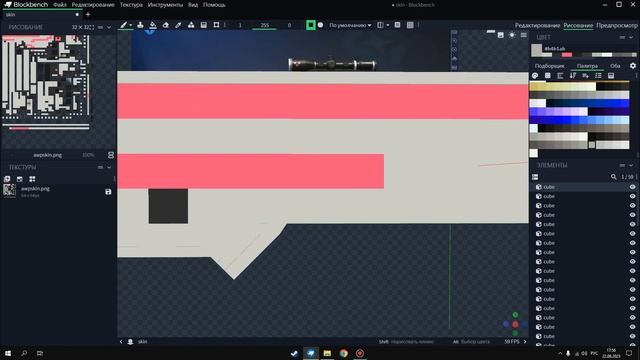Open the По умолчанию blend mode dropdown
The height and width of the screenshot is (360, 640).
coord(350,25)
